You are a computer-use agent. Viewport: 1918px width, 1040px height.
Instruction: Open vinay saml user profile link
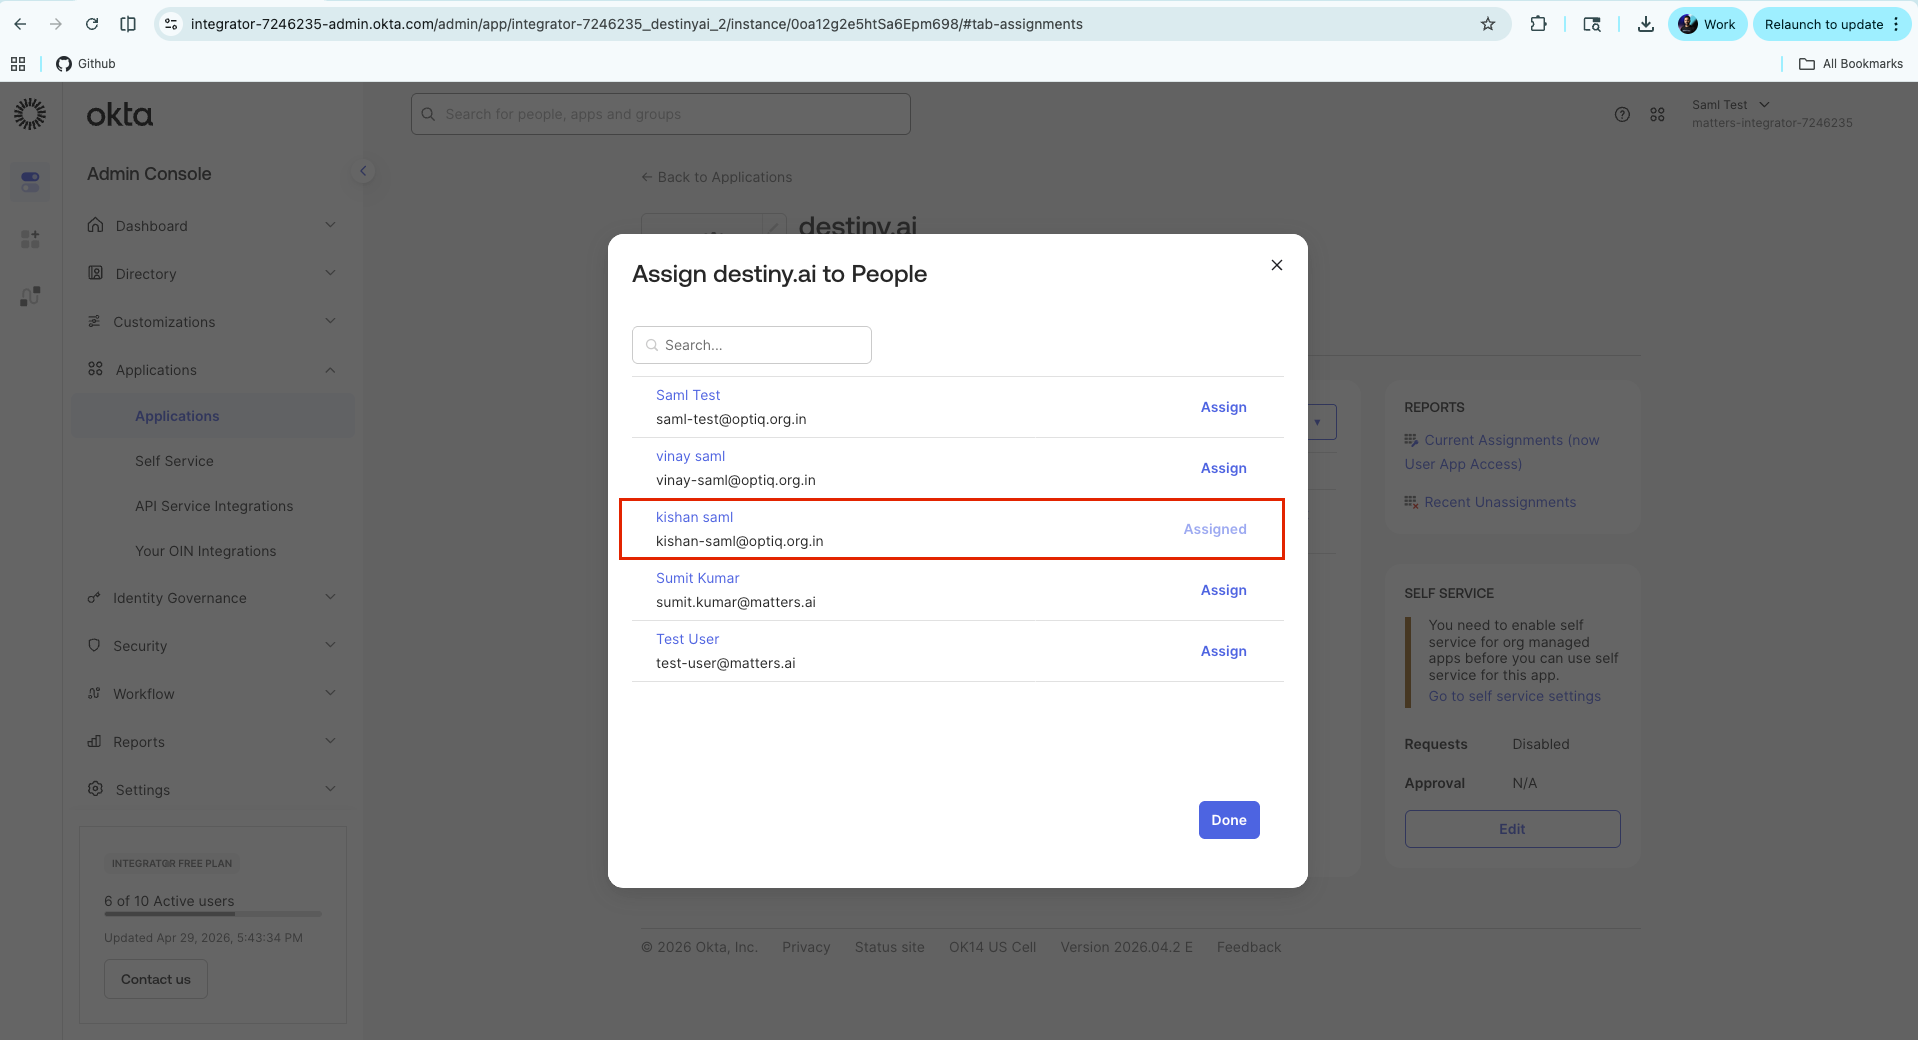coord(690,456)
